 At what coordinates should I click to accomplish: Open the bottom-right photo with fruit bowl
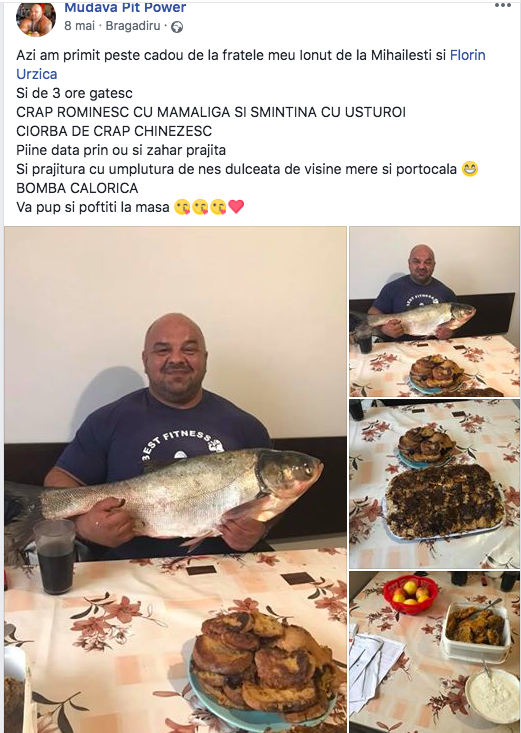[x=434, y=652]
